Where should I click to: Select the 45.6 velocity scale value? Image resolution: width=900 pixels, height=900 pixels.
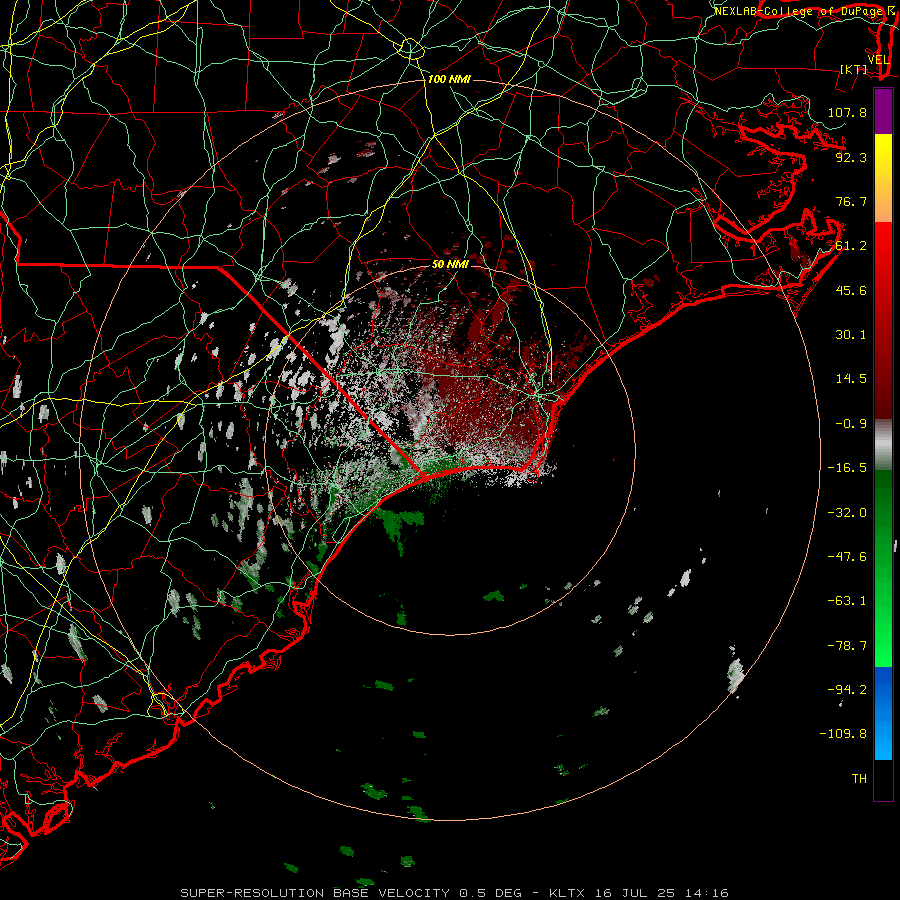(x=851, y=290)
